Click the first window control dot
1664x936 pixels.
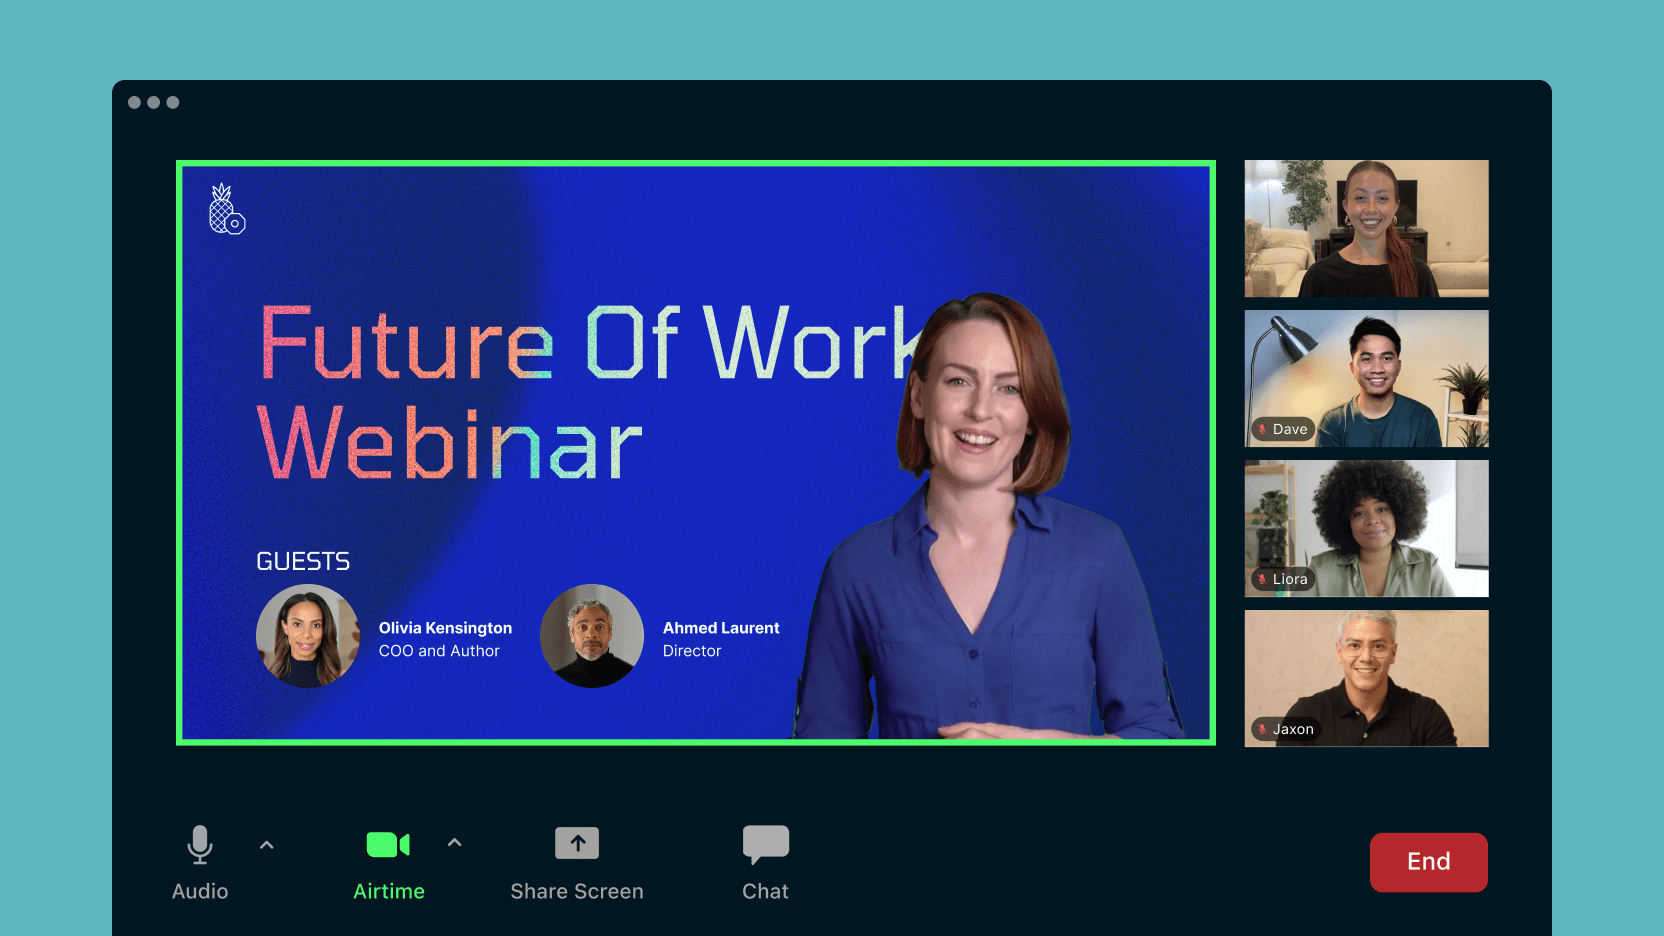[x=134, y=102]
